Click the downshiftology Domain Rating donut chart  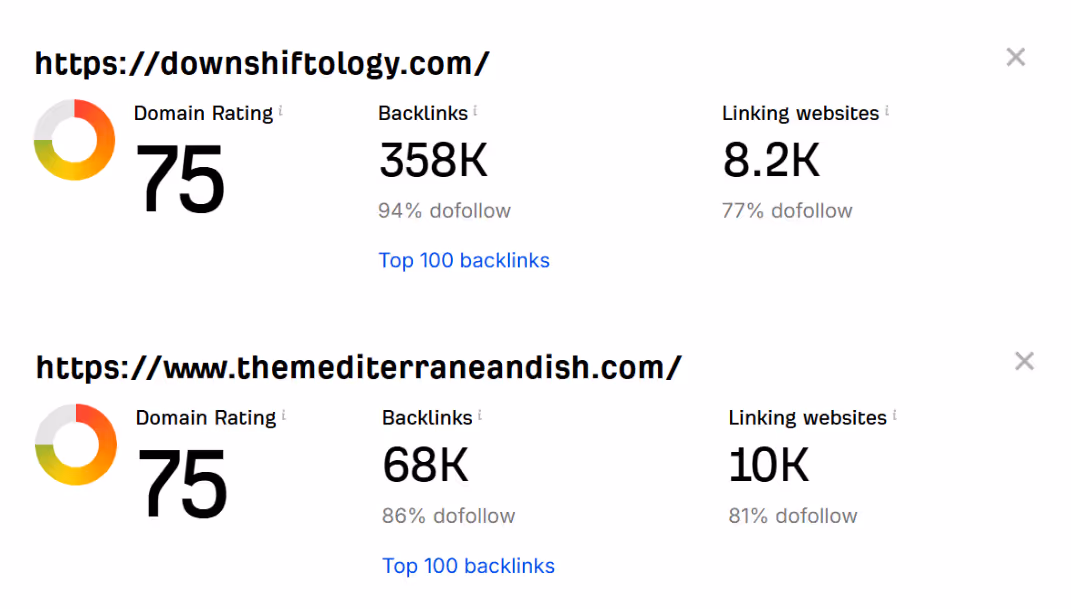pyautogui.click(x=74, y=140)
